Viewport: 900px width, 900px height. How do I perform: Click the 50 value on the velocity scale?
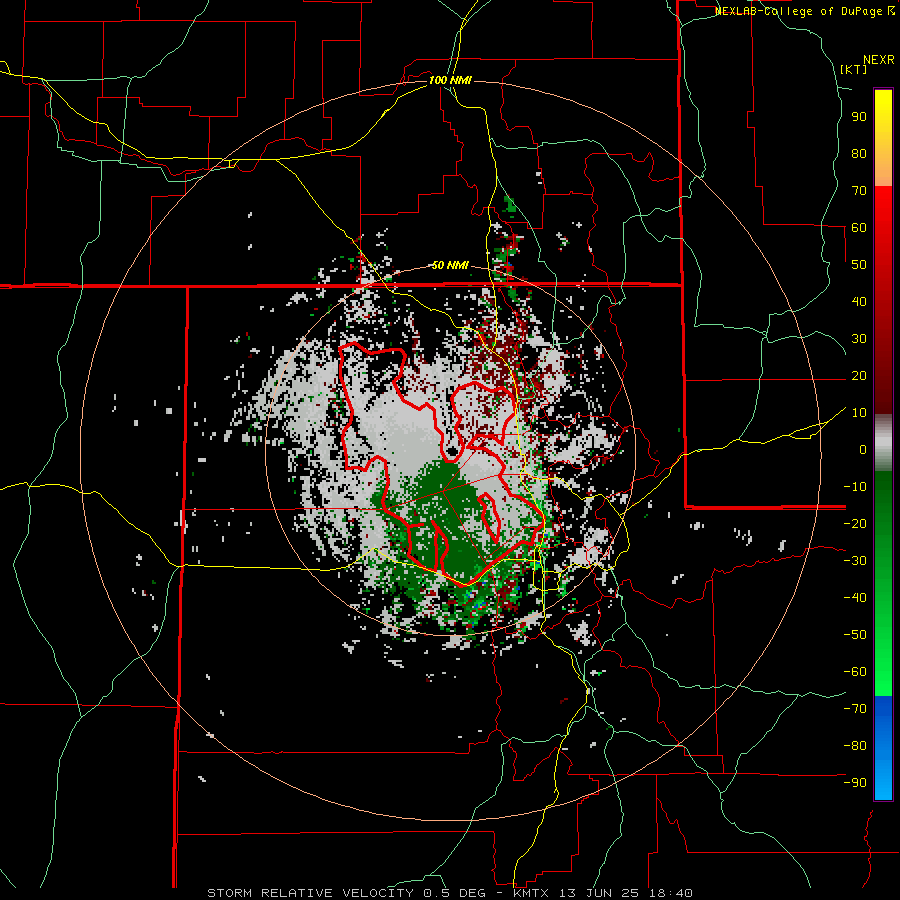pyautogui.click(x=859, y=265)
